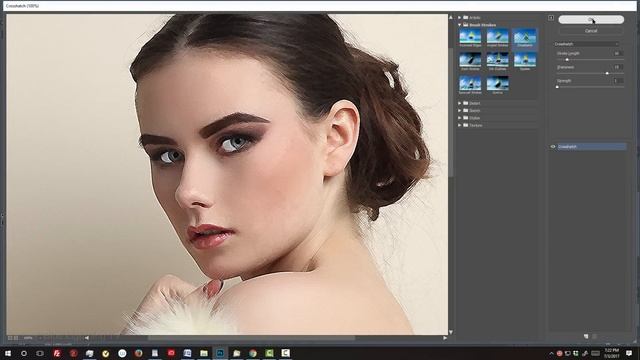Image resolution: width=640 pixels, height=360 pixels.
Task: Adjust the Sharpness slider
Action: pos(607,73)
